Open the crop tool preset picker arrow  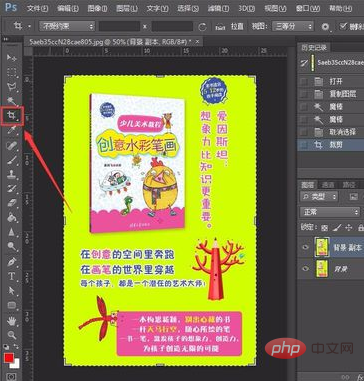30,26
